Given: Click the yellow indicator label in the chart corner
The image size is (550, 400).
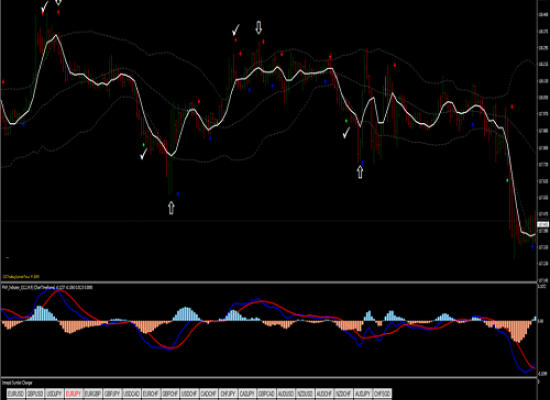Looking at the screenshot, I should 21,276.
